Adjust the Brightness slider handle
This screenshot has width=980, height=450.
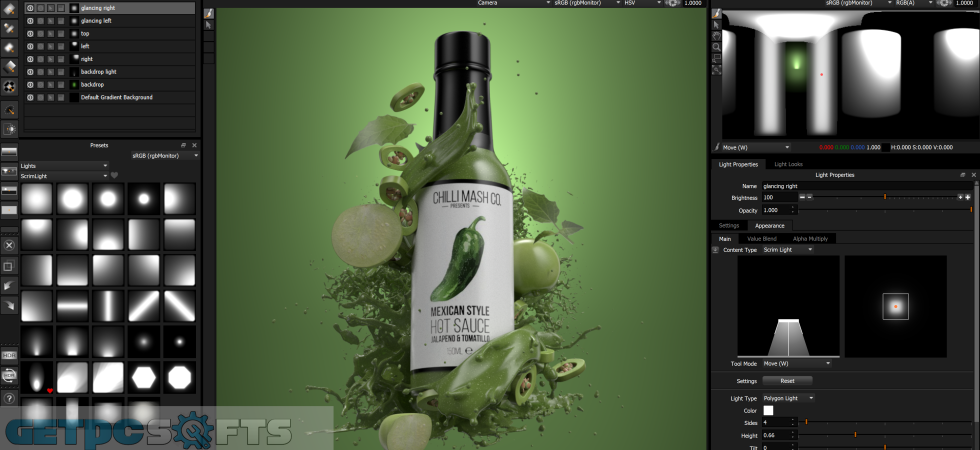tap(884, 198)
